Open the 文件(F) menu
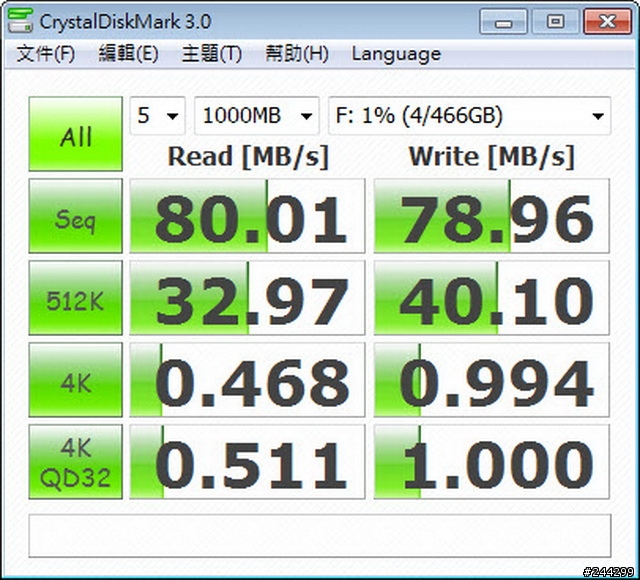 (46, 54)
